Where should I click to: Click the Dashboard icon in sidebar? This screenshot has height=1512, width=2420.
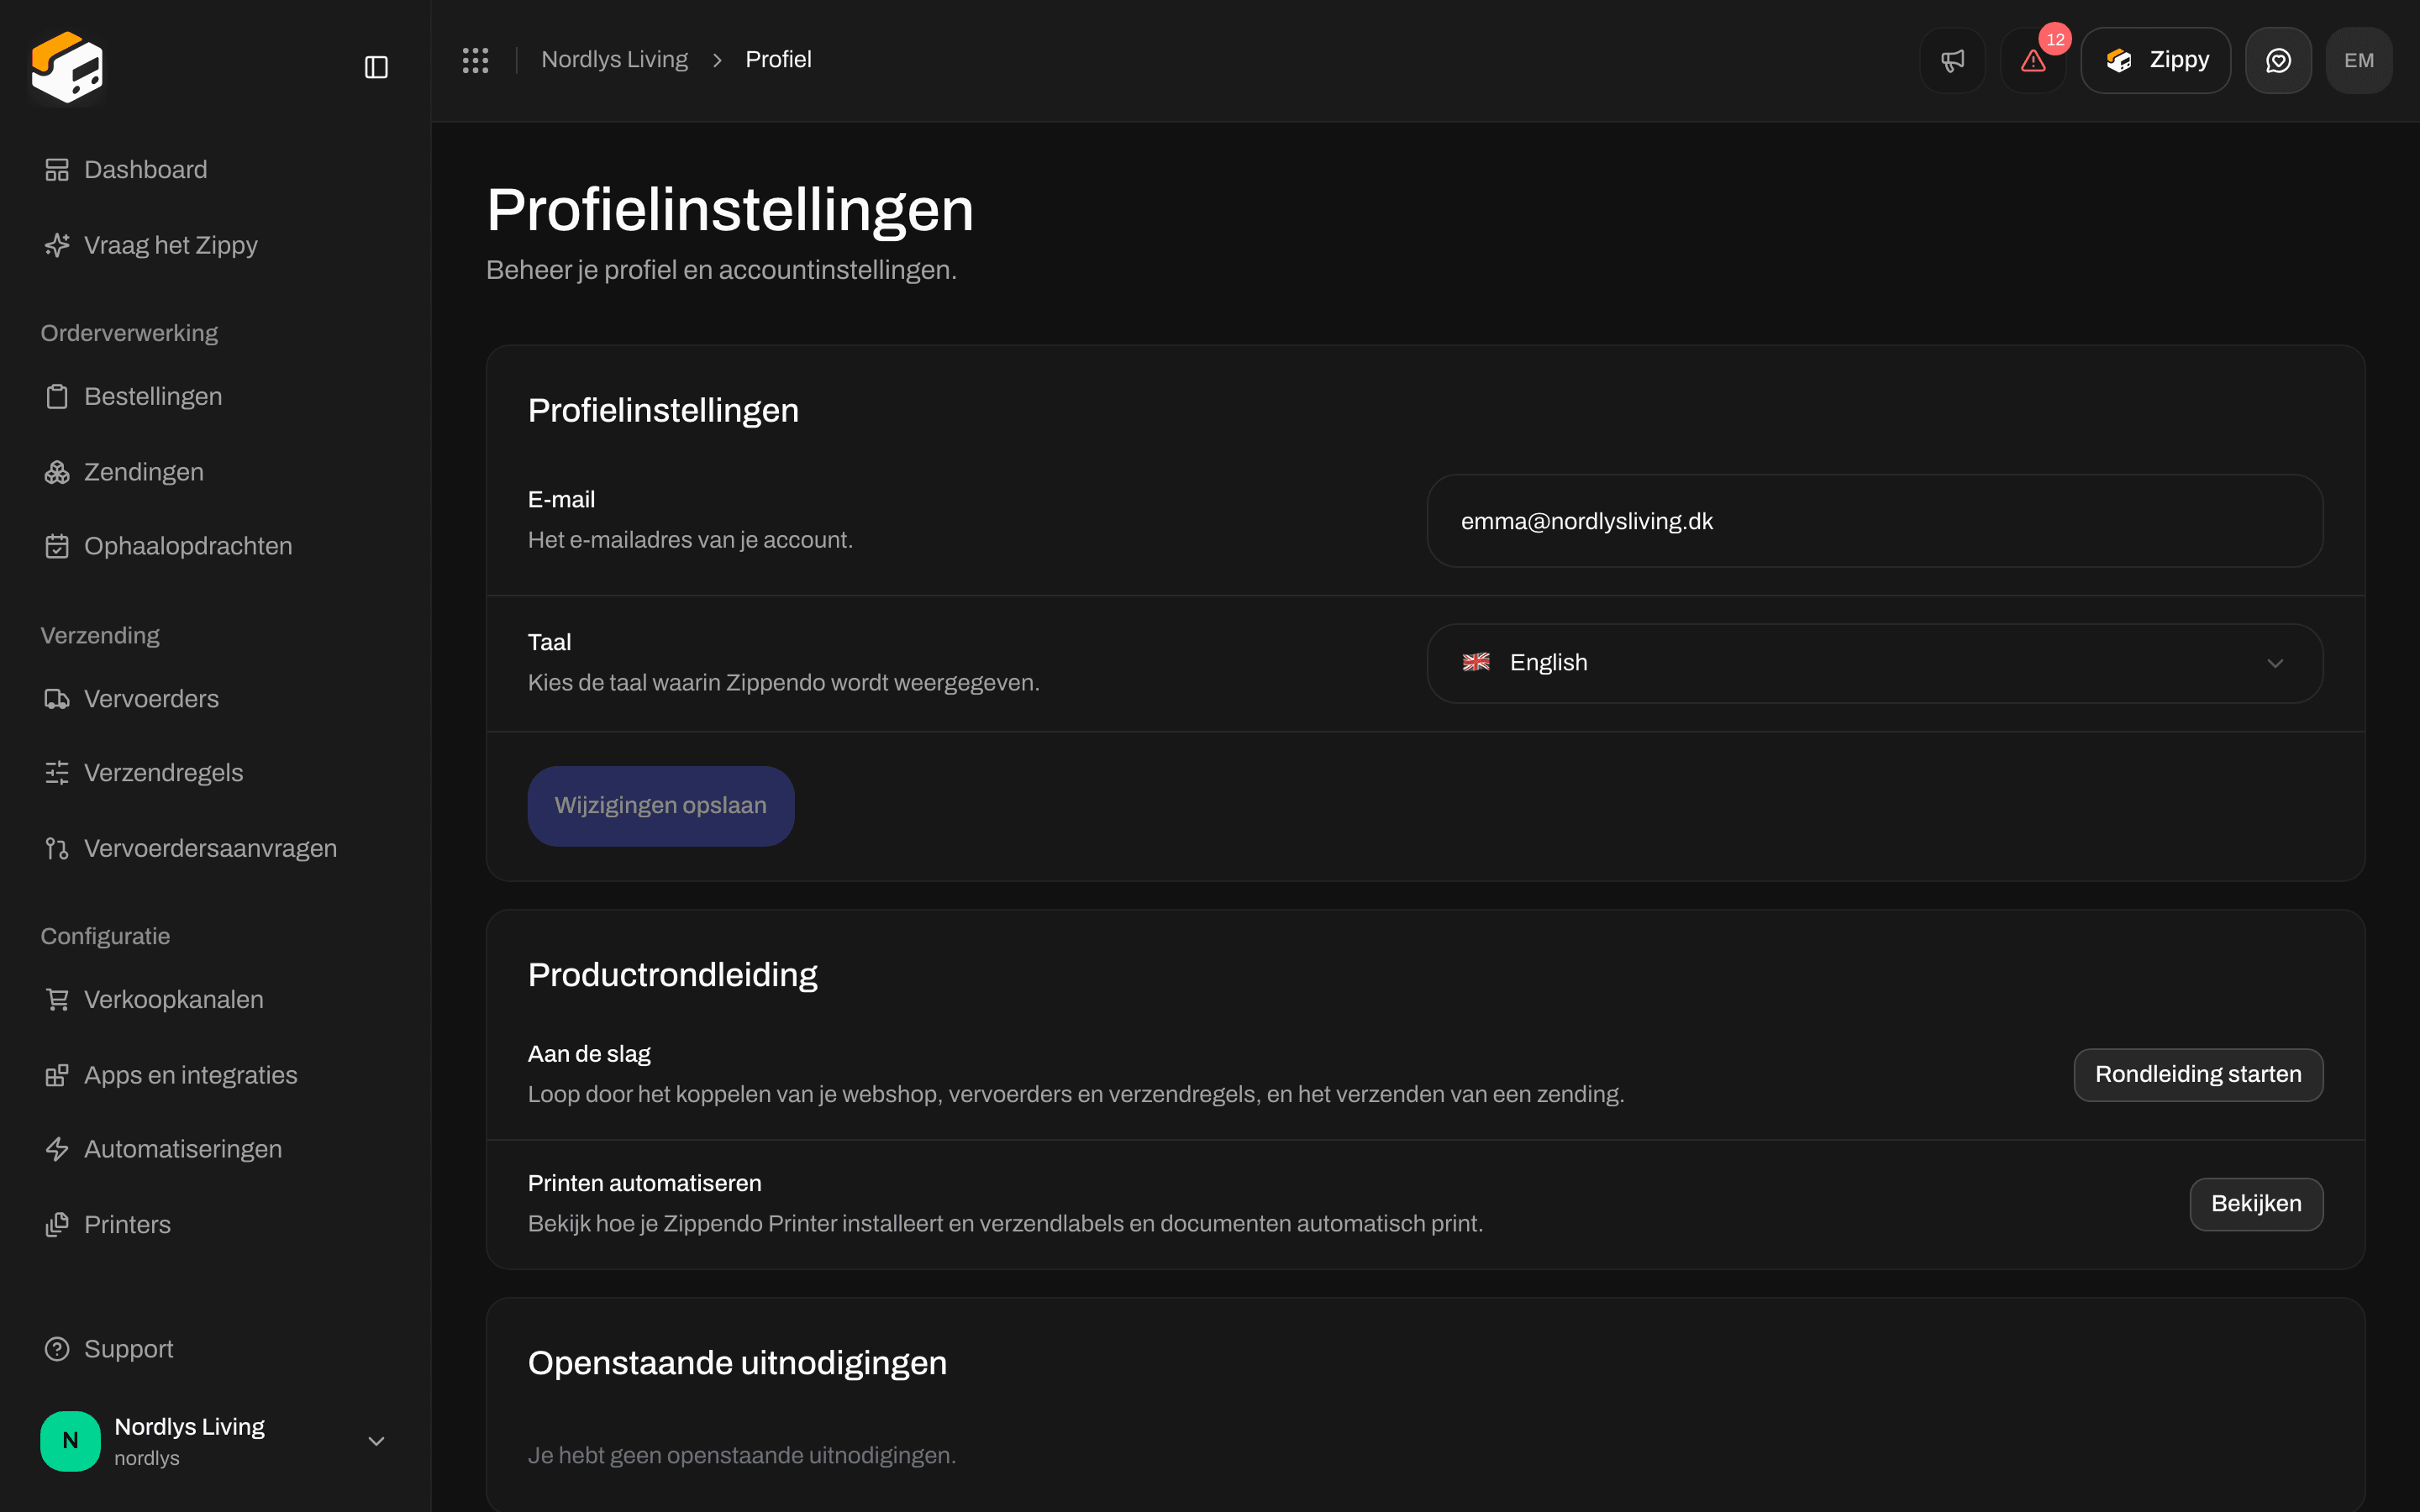pos(57,170)
